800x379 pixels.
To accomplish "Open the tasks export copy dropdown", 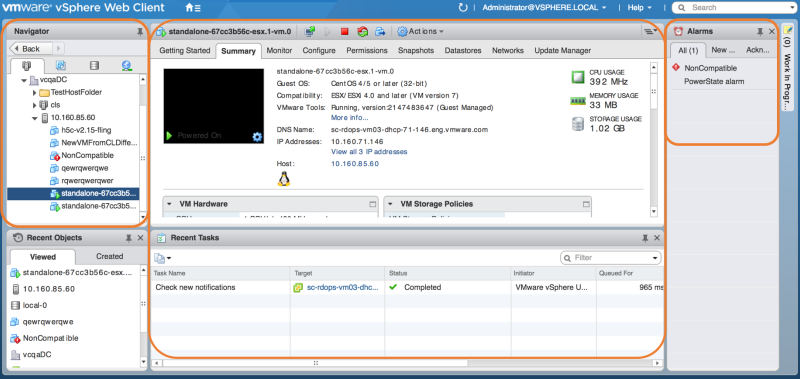I will (163, 258).
